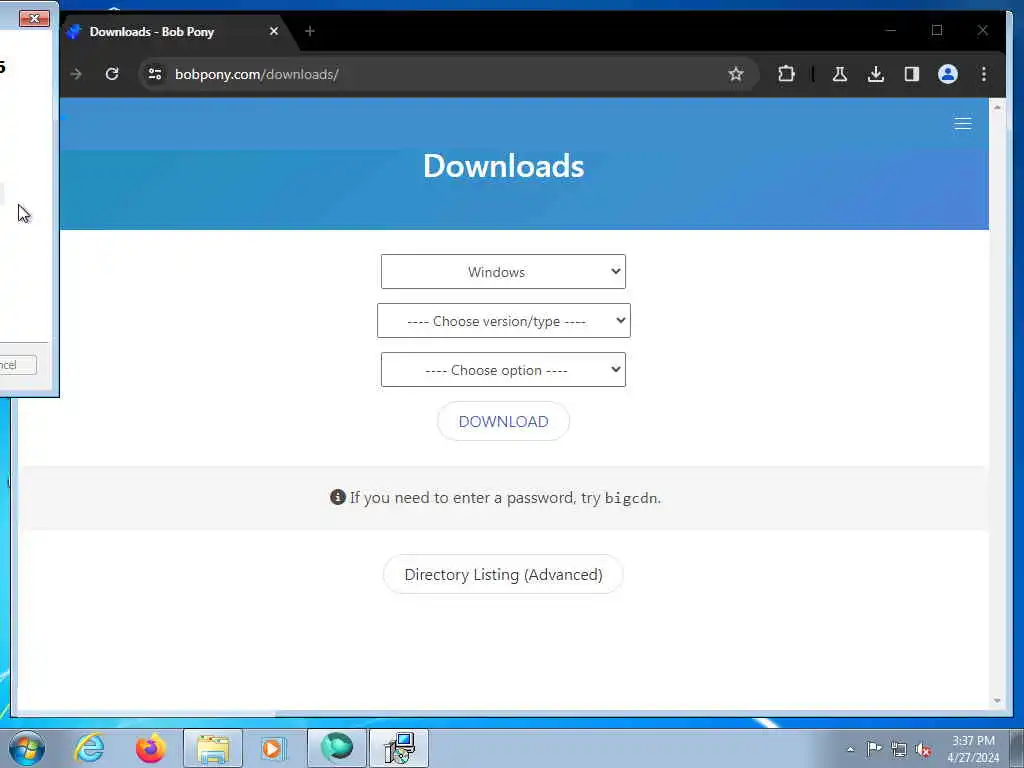This screenshot has height=768, width=1024.
Task: Open the clock showing 3:37 PM
Action: (973, 748)
